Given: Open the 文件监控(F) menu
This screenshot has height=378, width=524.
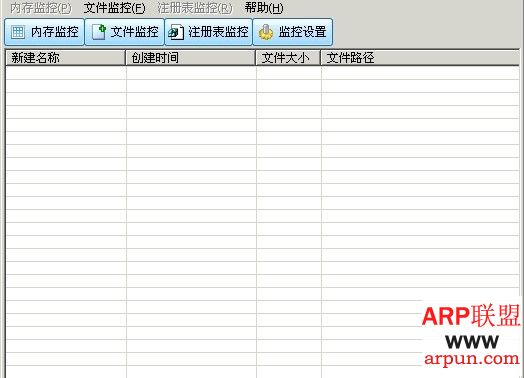Looking at the screenshot, I should click(x=114, y=8).
